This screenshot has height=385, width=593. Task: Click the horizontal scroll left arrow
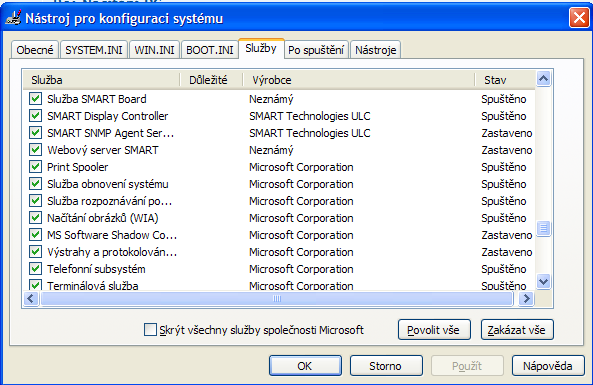[x=31, y=299]
